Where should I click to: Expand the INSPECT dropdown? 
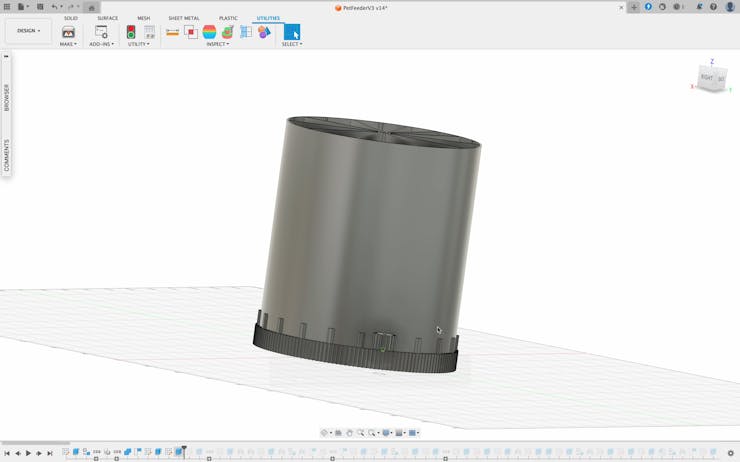218,44
